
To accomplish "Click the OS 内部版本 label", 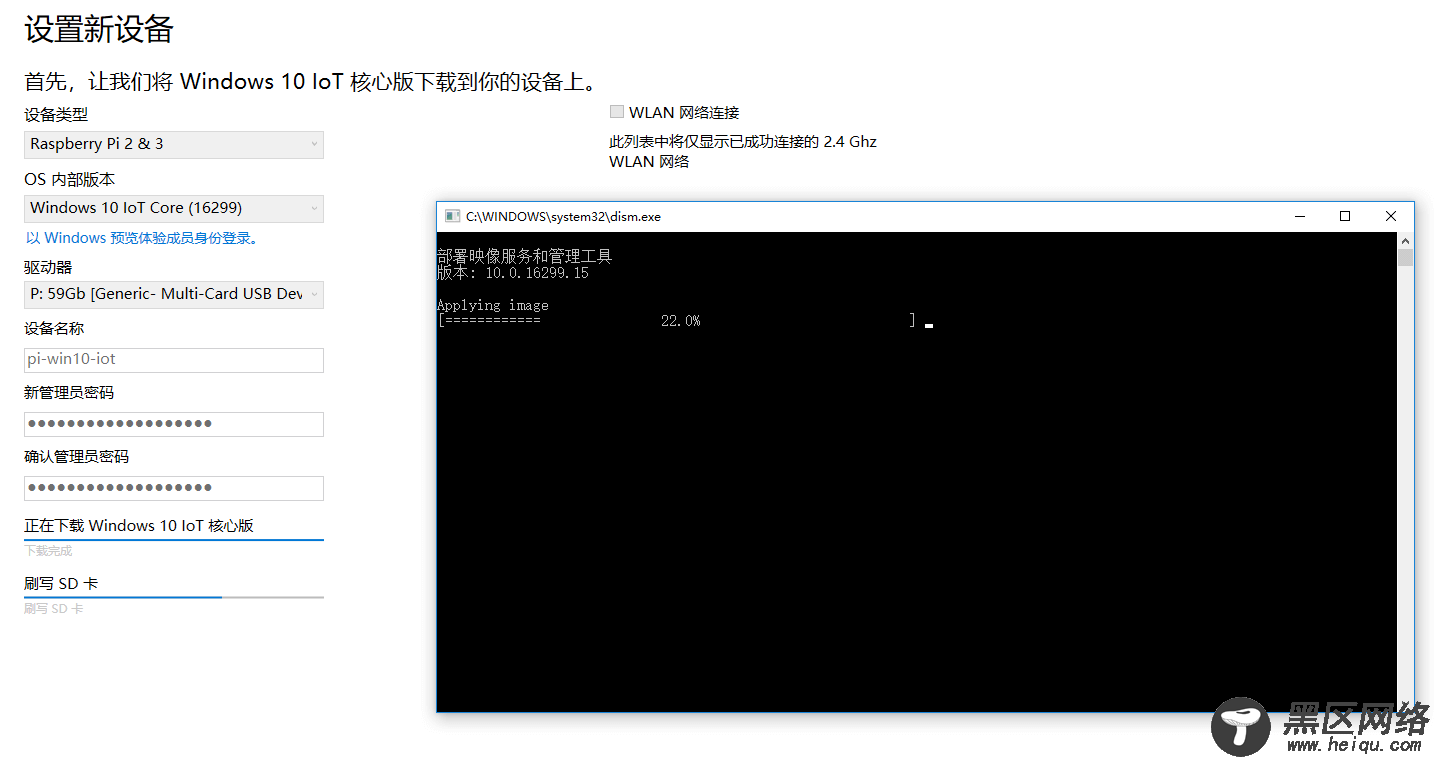I will click(x=69, y=180).
